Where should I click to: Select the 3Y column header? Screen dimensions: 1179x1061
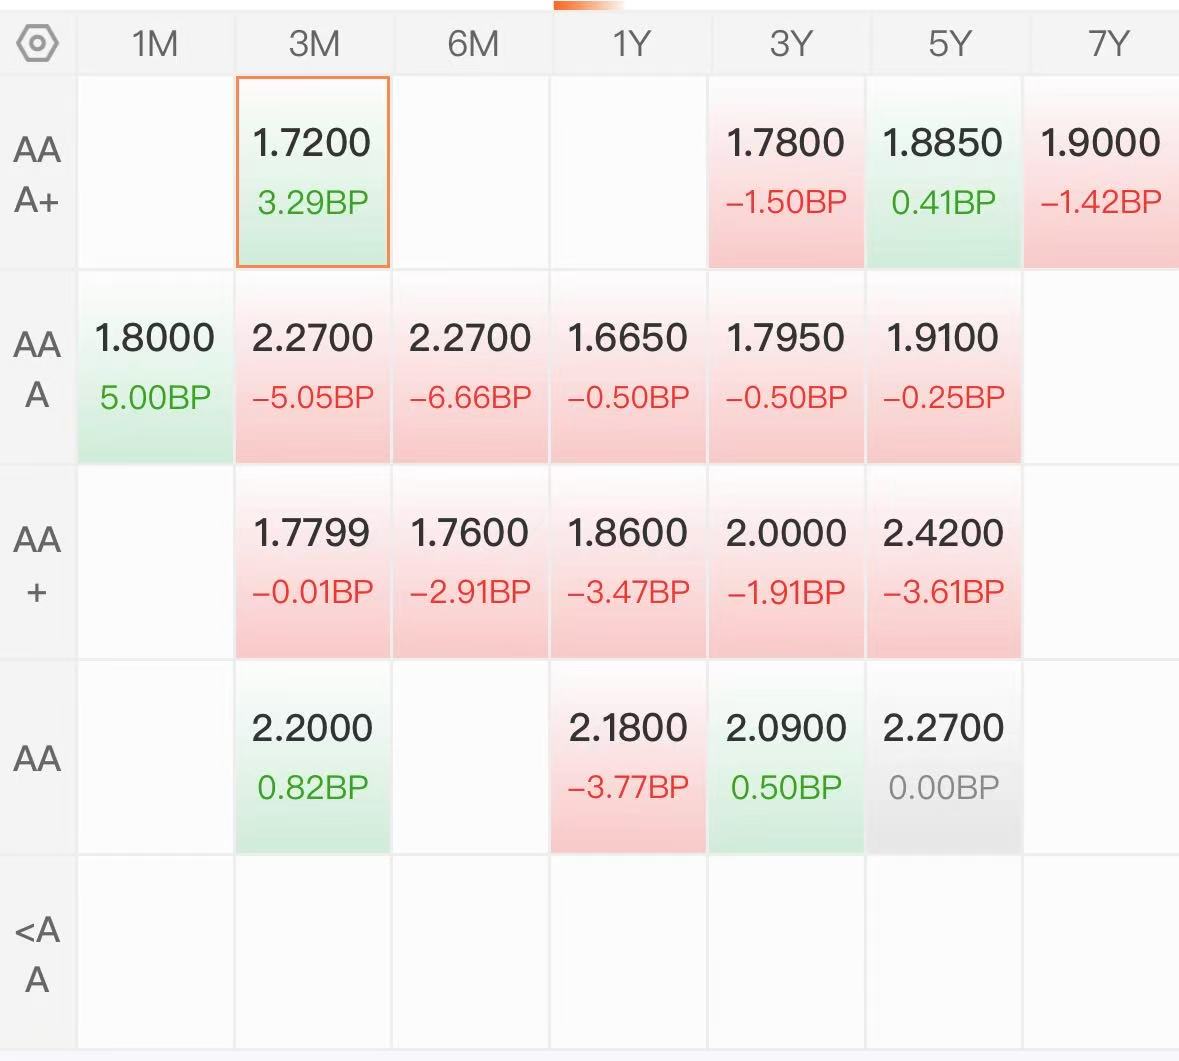[x=790, y=43]
